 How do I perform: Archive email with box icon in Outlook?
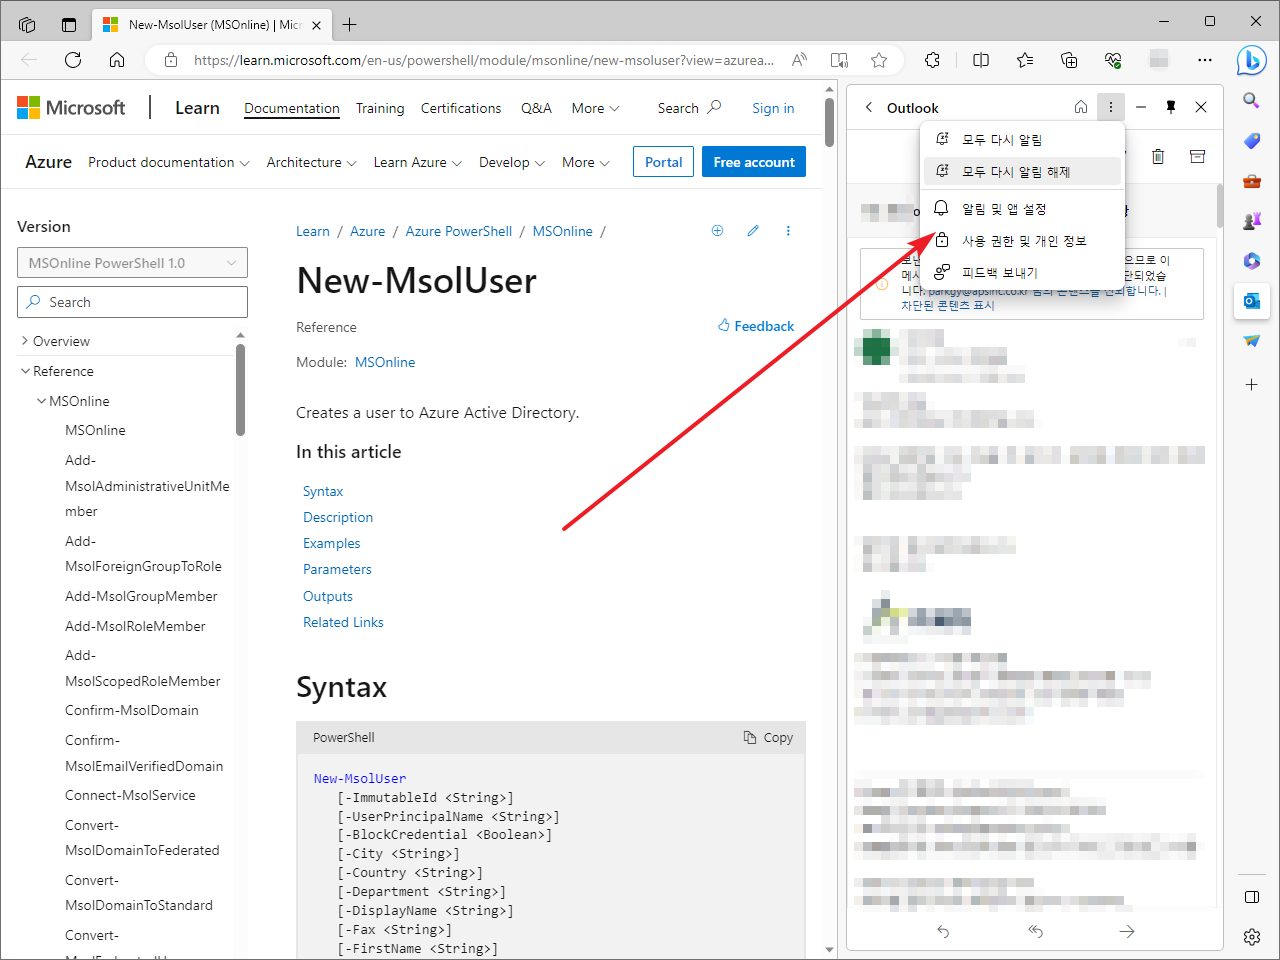click(1197, 156)
